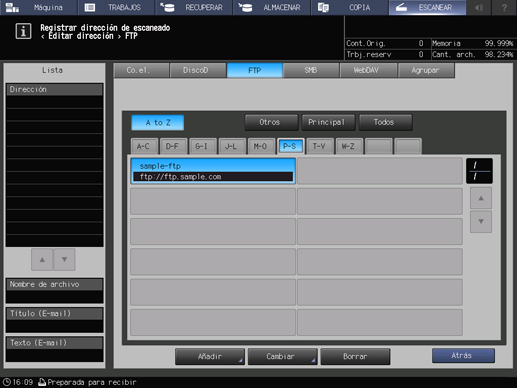
Task: Select the Agrupar tab
Action: pos(426,70)
